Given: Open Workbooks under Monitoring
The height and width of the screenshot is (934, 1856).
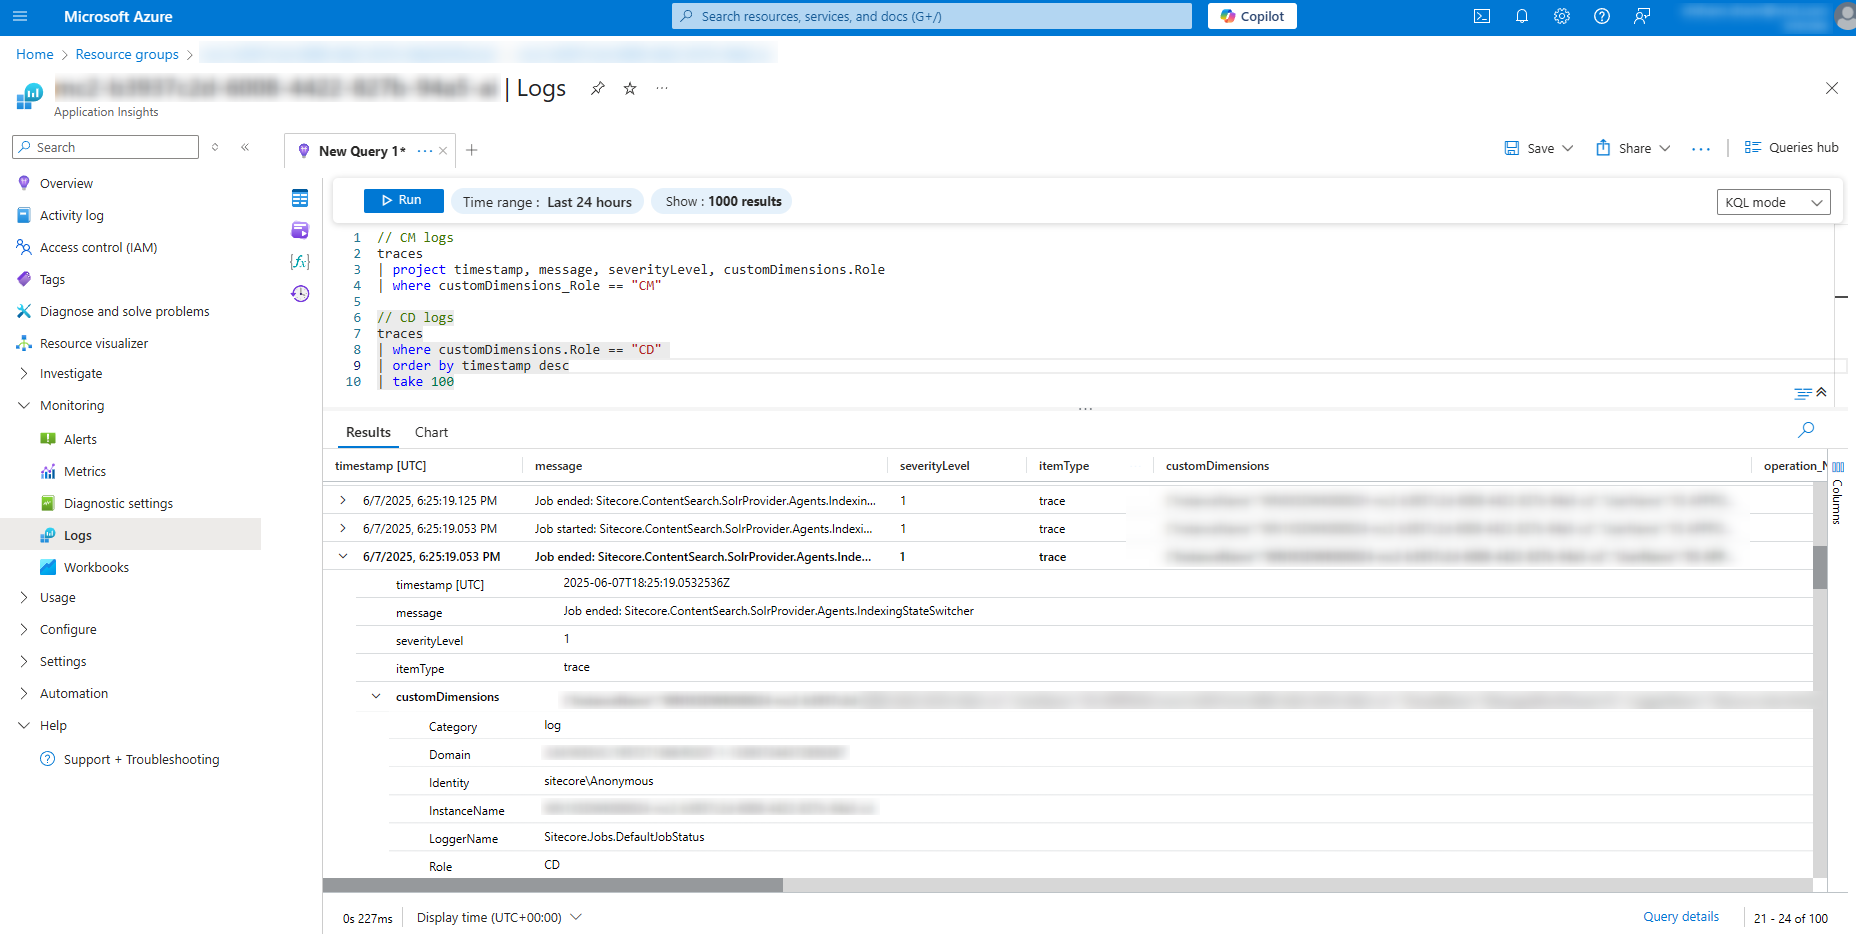Looking at the screenshot, I should 96,567.
